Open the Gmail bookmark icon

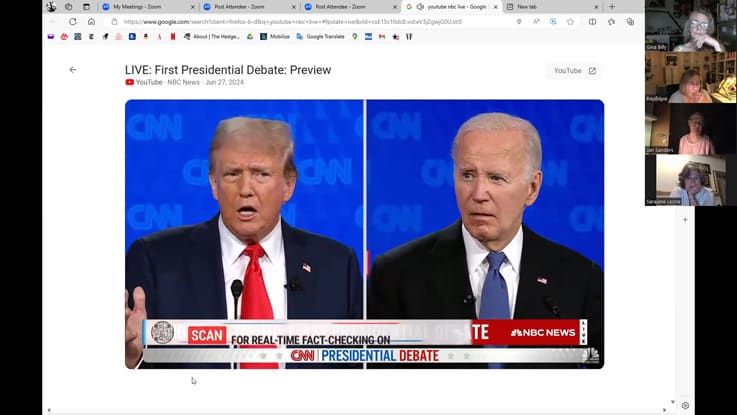coord(382,36)
